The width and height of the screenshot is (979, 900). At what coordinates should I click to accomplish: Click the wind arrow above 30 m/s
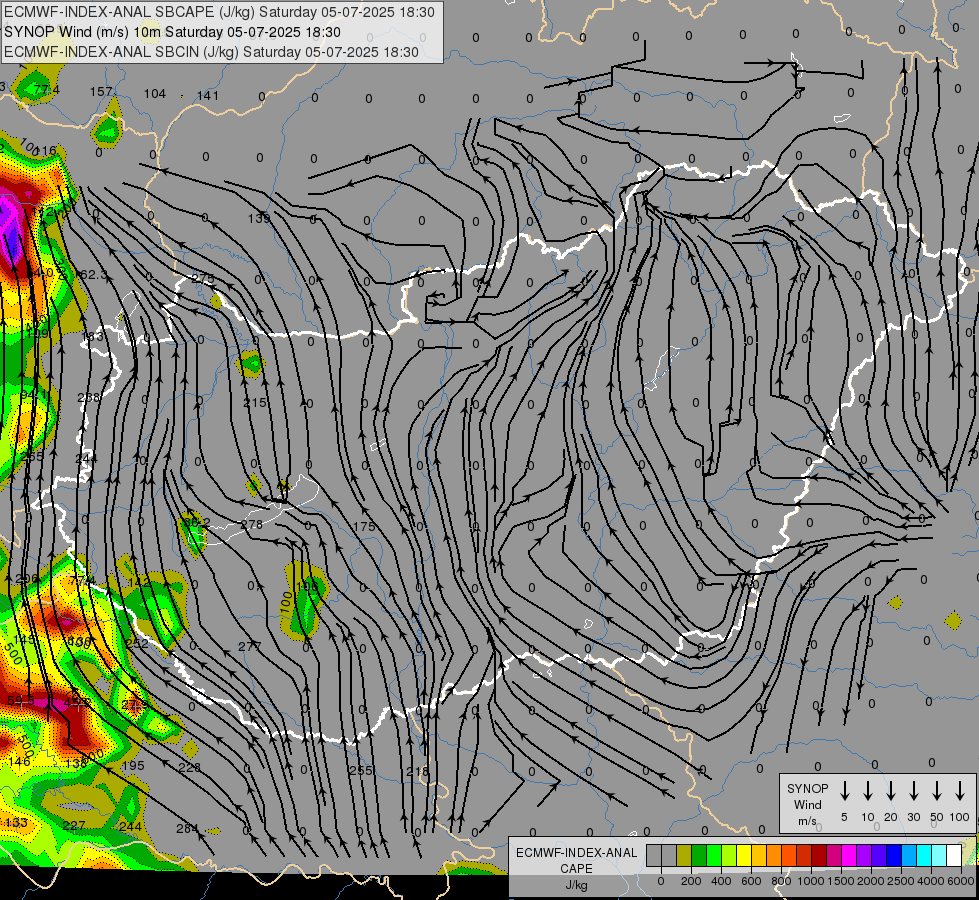pyautogui.click(x=914, y=790)
